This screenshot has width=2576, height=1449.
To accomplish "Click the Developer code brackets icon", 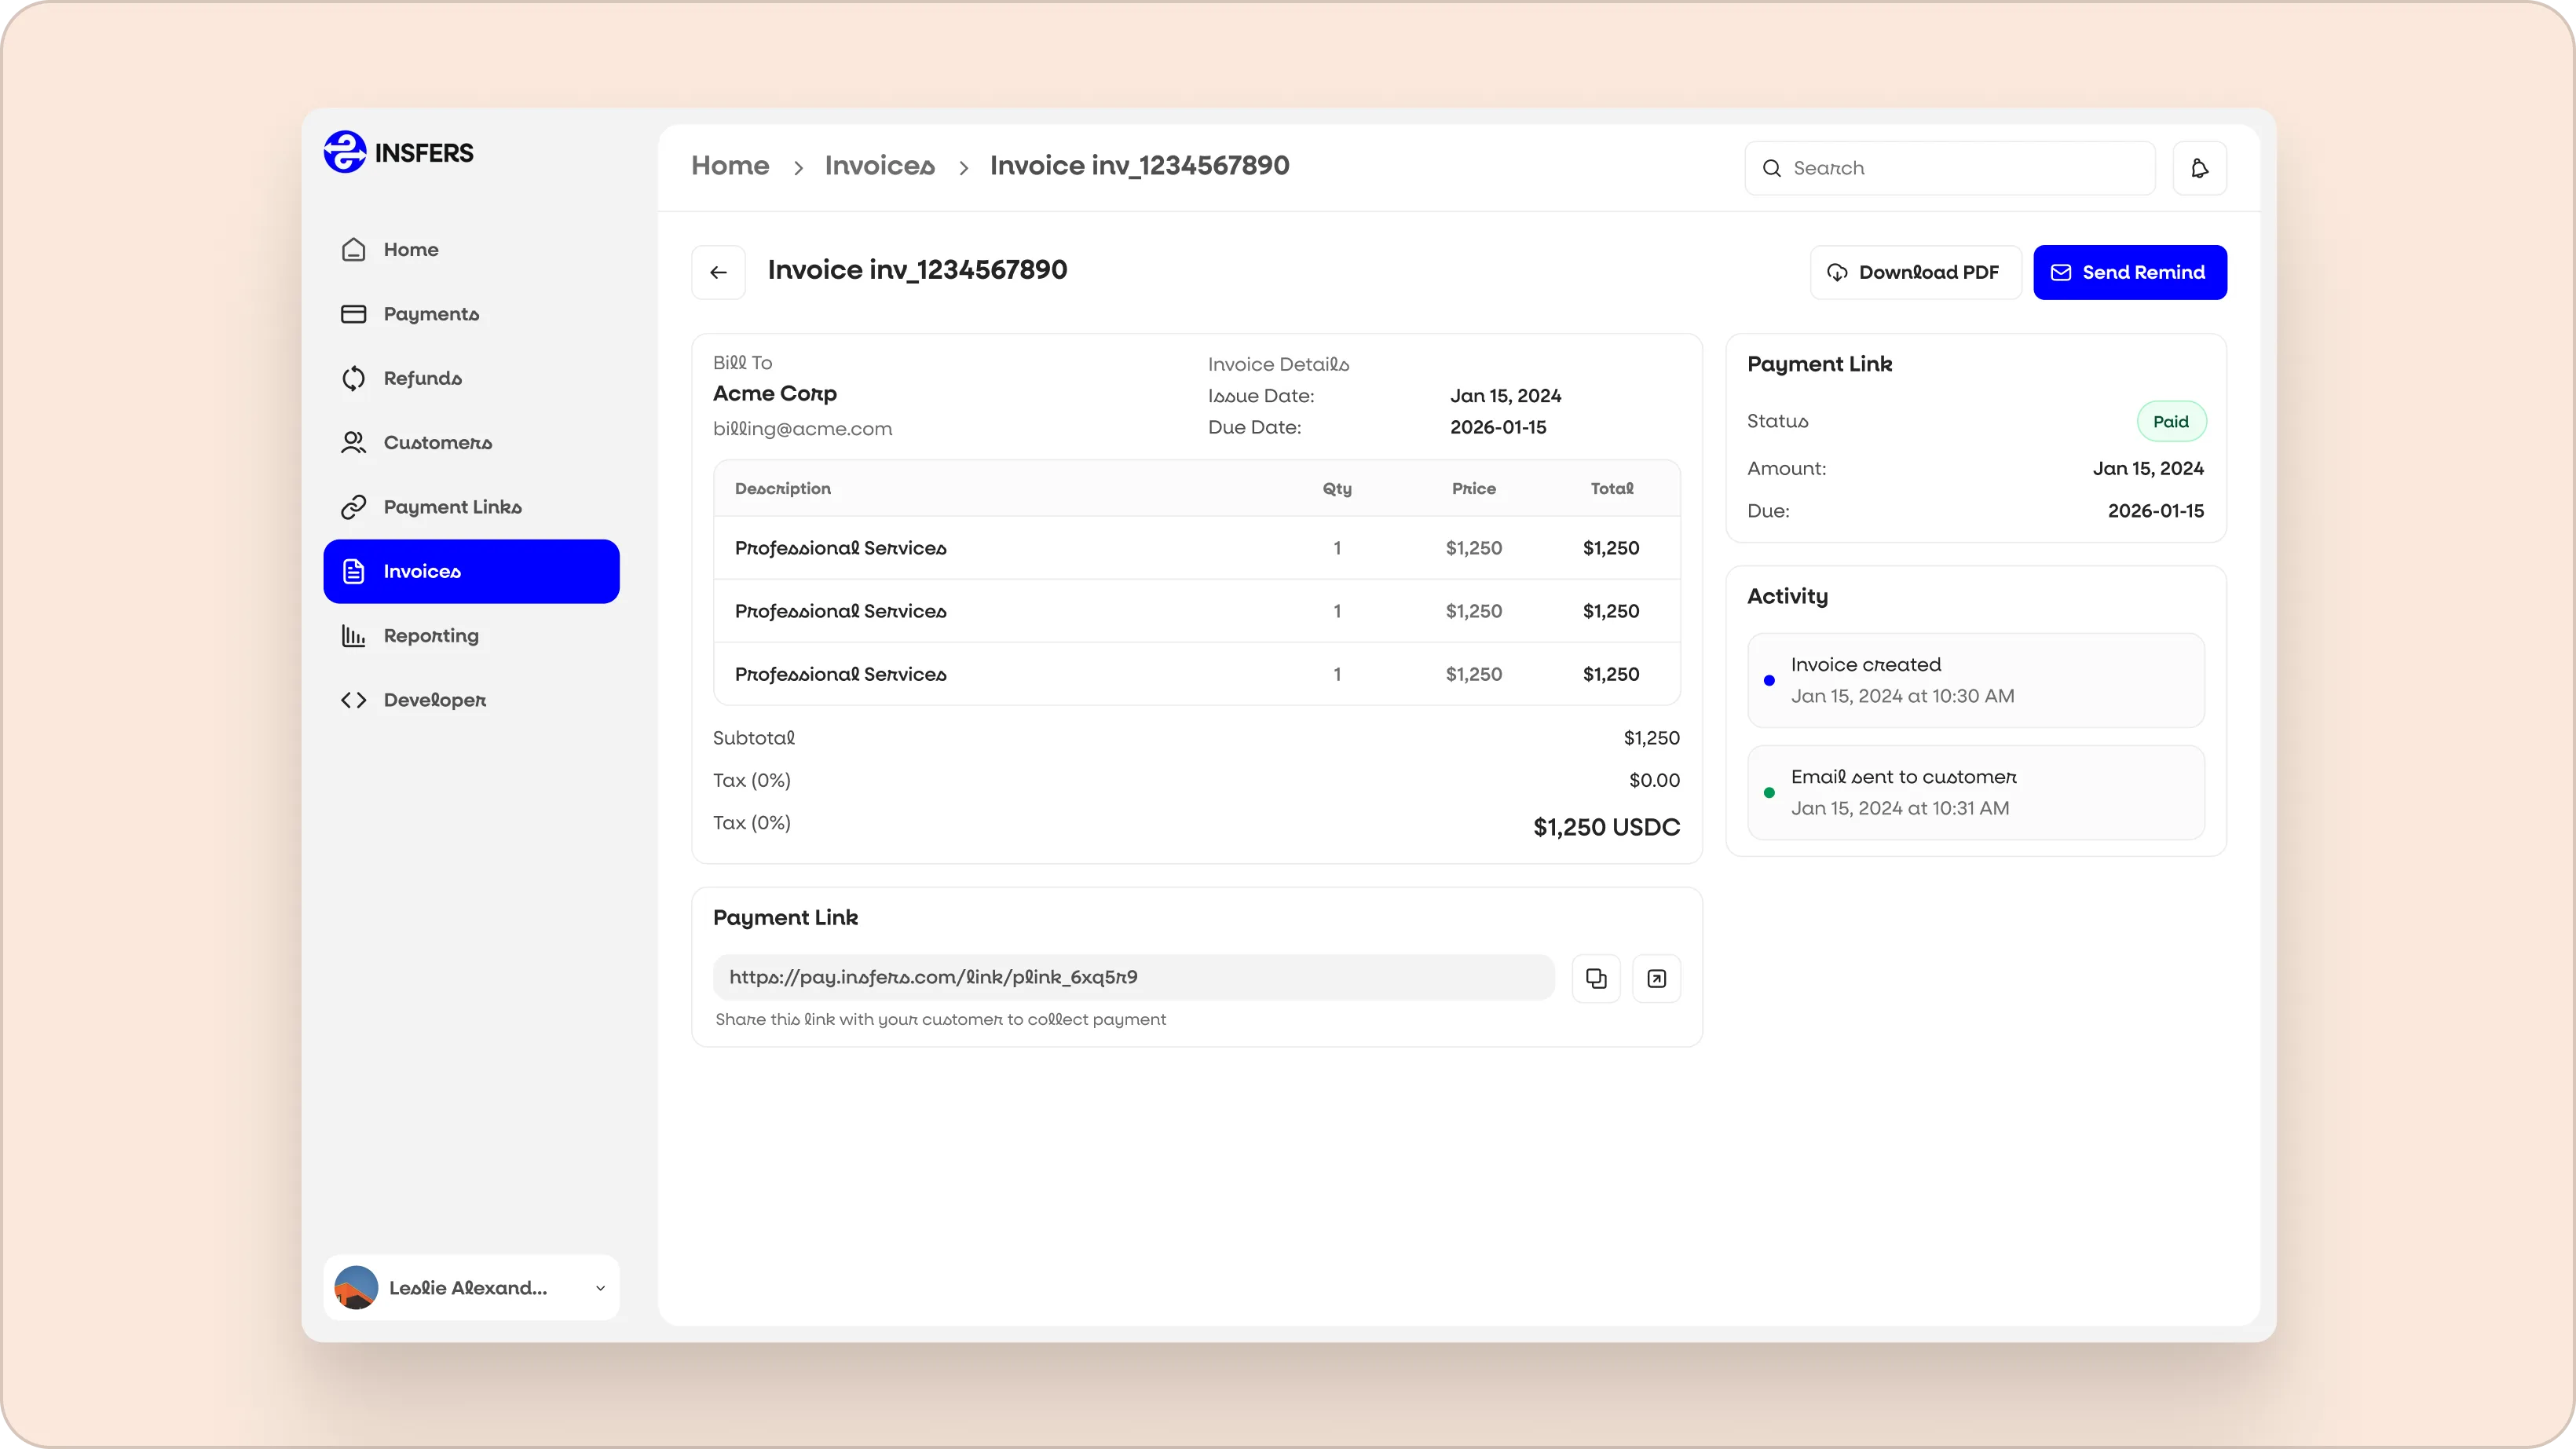I will [x=353, y=700].
